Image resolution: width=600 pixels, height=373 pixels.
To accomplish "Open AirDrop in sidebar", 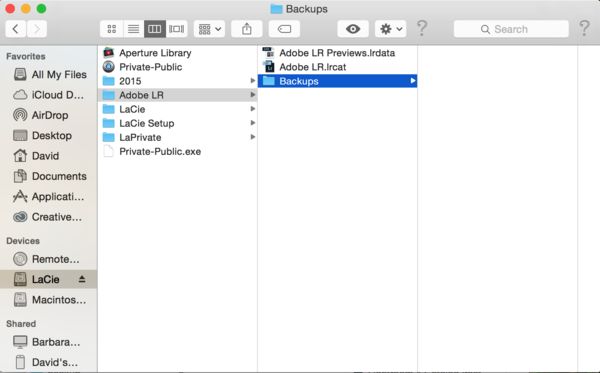I will (x=49, y=115).
